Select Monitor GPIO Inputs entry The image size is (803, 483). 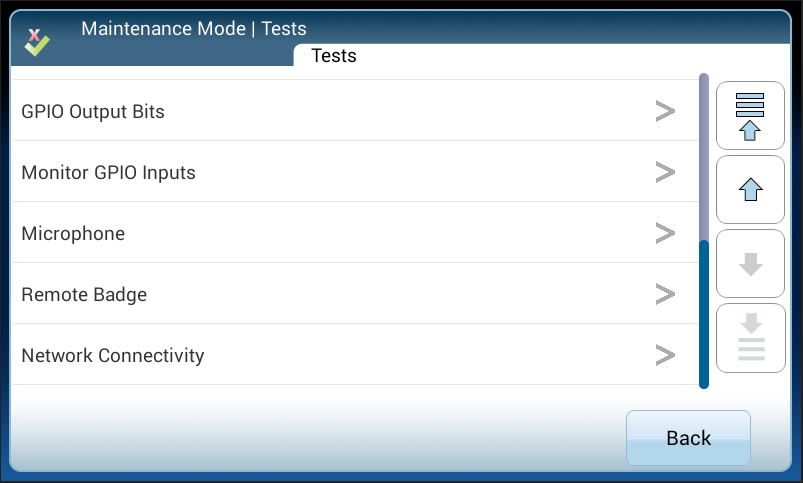click(x=108, y=173)
